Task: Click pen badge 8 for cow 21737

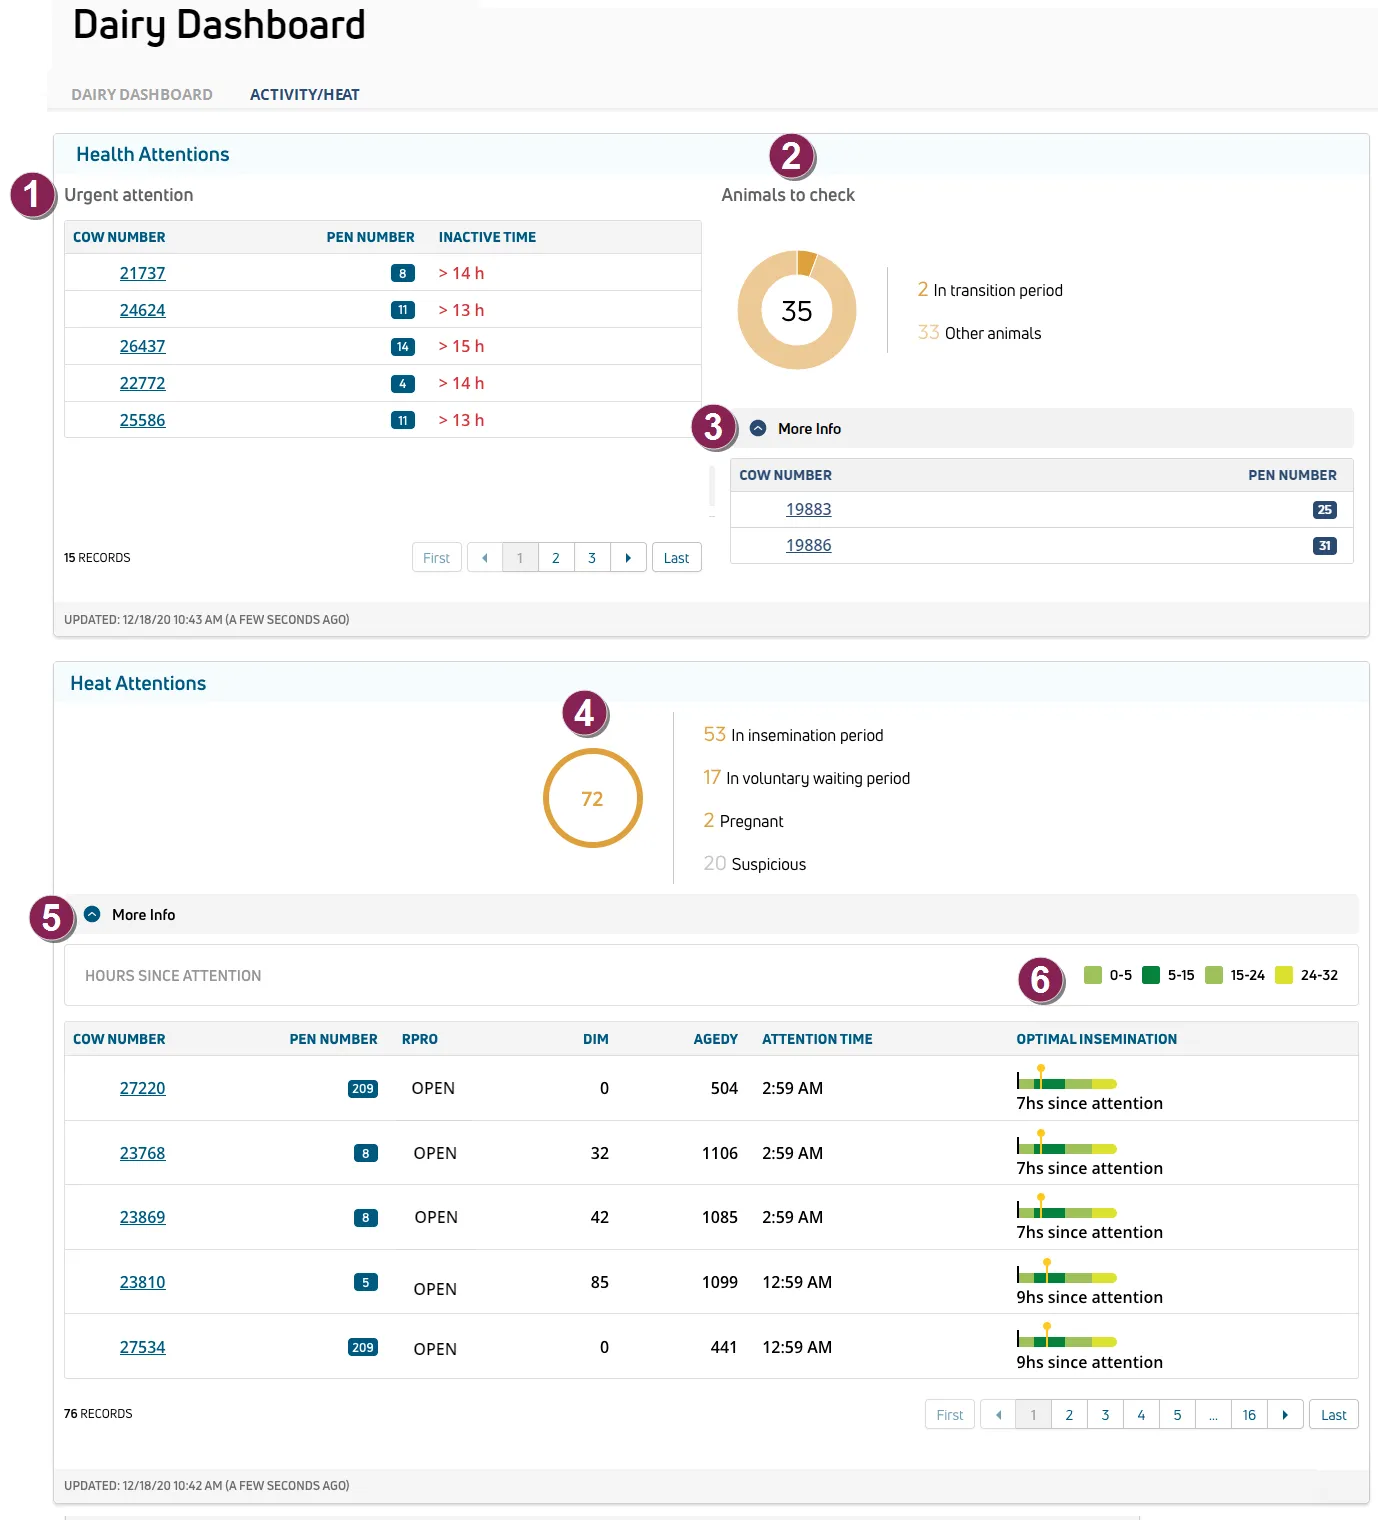Action: (x=403, y=273)
